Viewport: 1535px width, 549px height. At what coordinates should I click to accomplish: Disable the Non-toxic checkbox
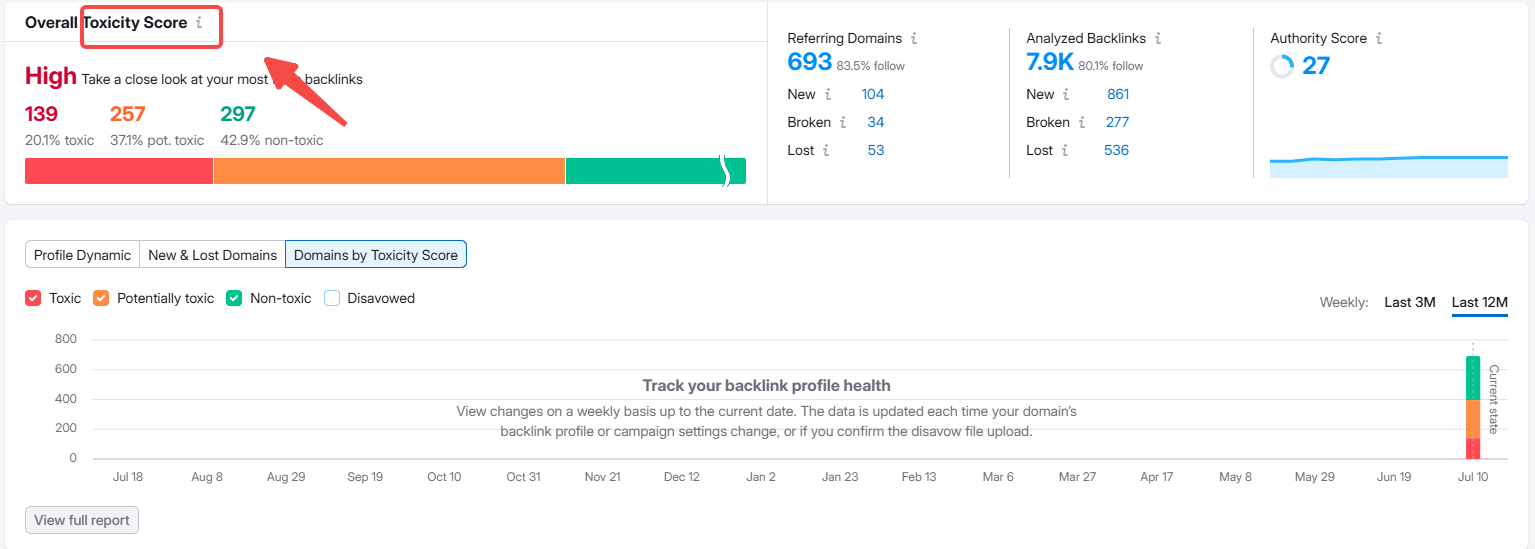coord(234,298)
